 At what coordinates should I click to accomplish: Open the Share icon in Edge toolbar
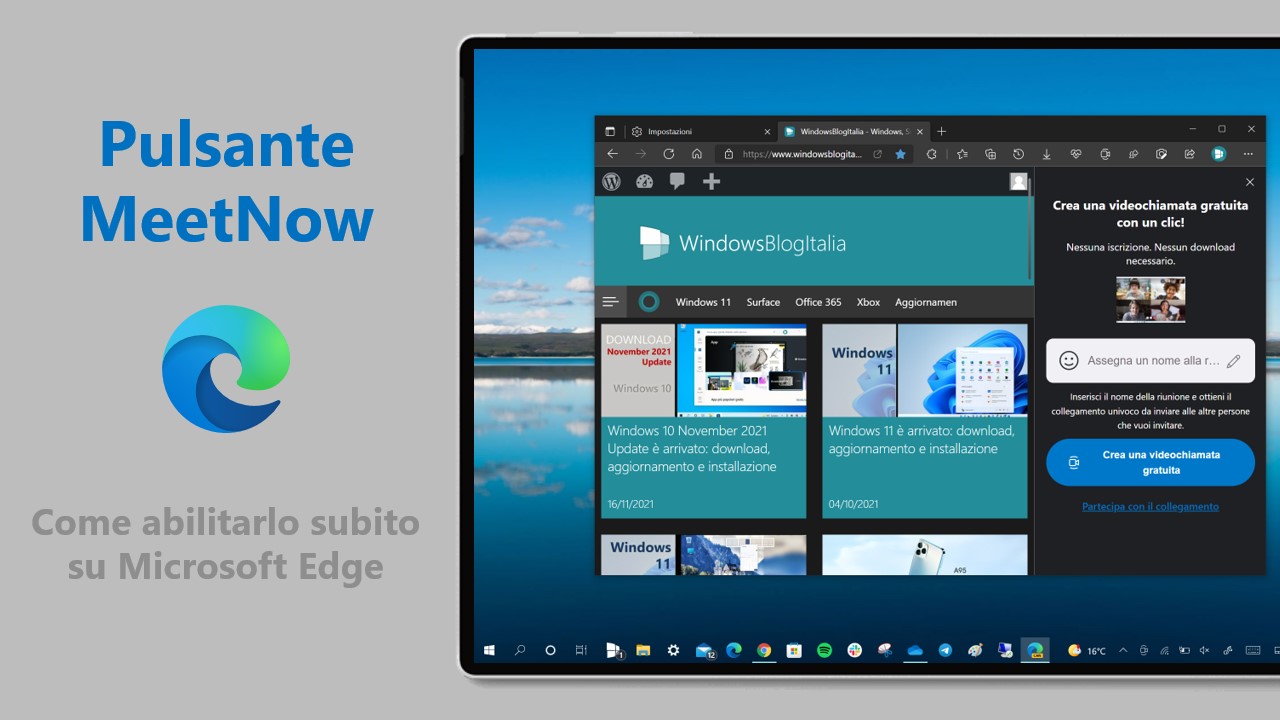coord(1190,154)
